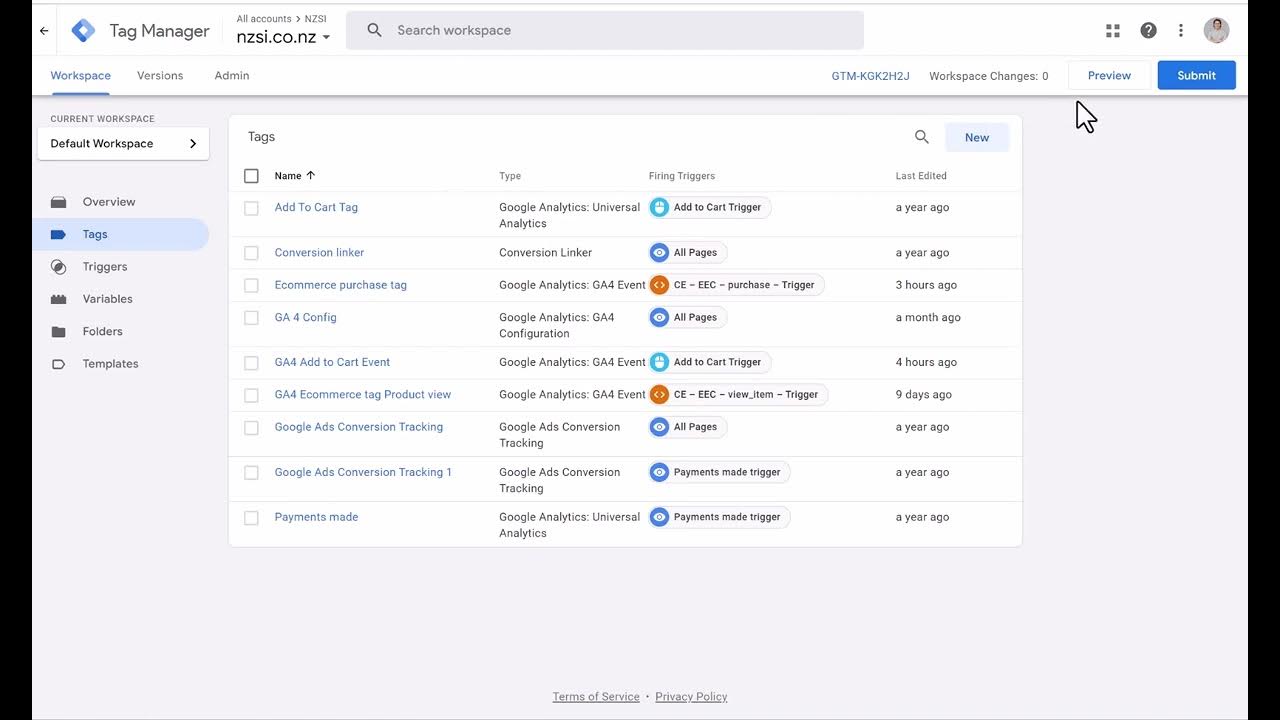Click the user profile avatar
Image resolution: width=1280 pixels, height=720 pixels.
click(x=1216, y=31)
